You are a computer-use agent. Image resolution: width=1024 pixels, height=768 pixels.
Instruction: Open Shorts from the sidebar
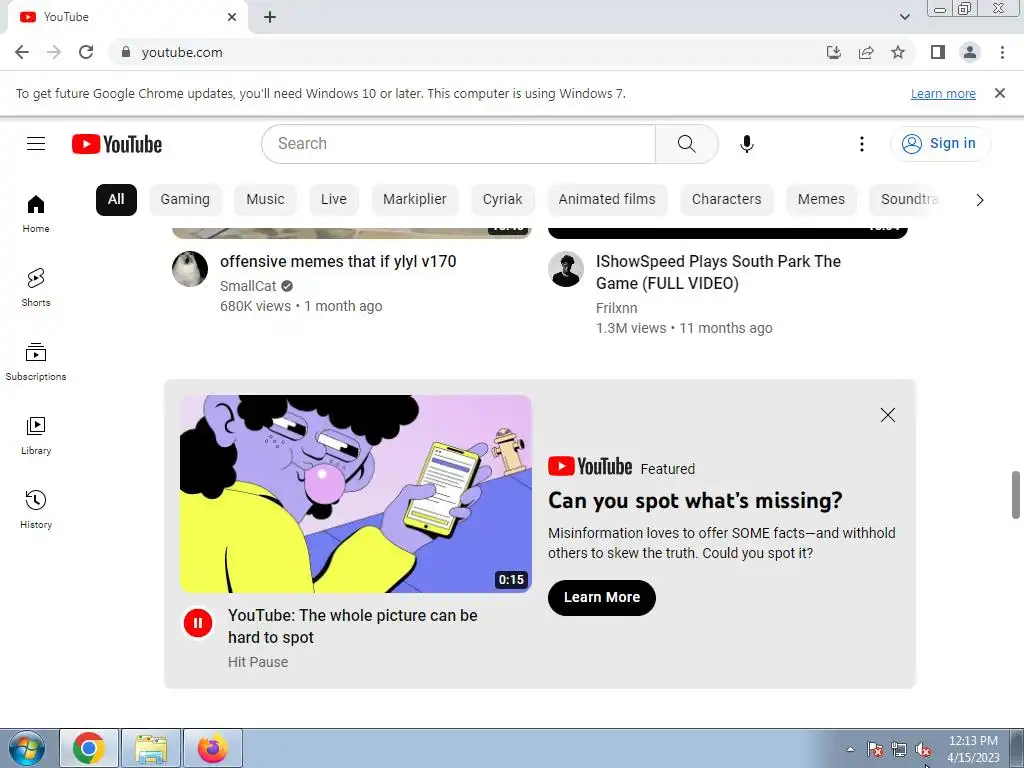click(36, 287)
